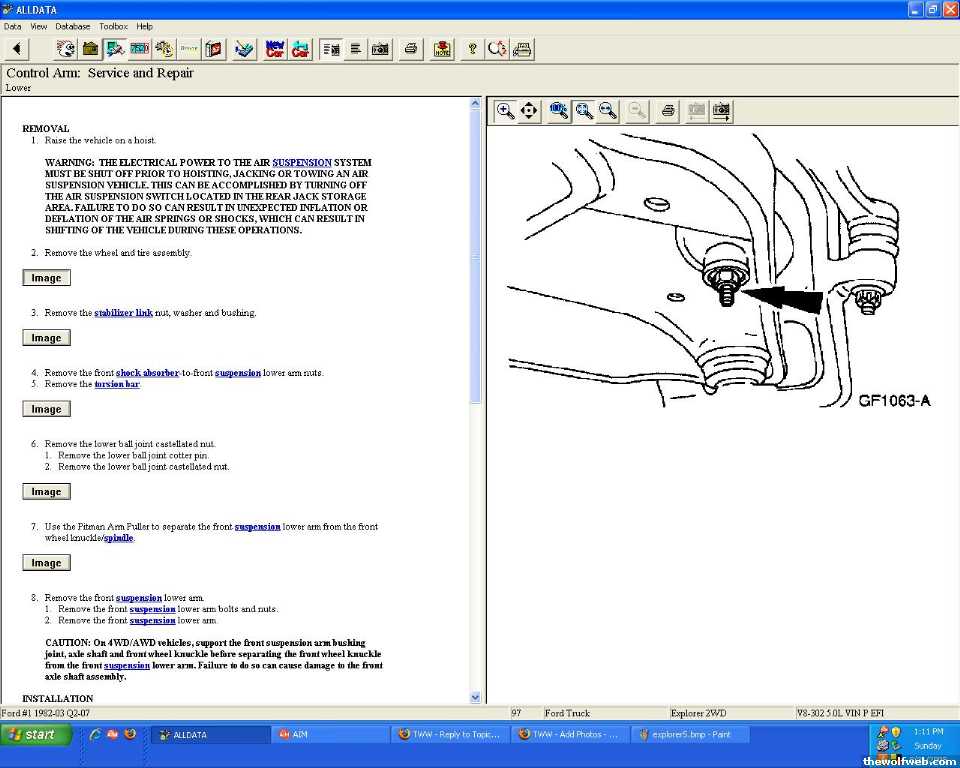Viewport: 960px width, 768px height.
Task: Click Image button under Pitman Arm Puller step
Action: click(46, 563)
